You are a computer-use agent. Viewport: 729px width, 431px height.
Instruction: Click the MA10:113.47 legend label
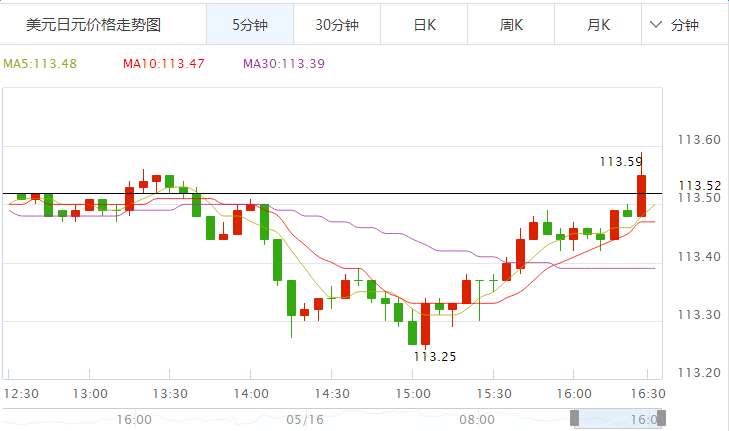164,64
